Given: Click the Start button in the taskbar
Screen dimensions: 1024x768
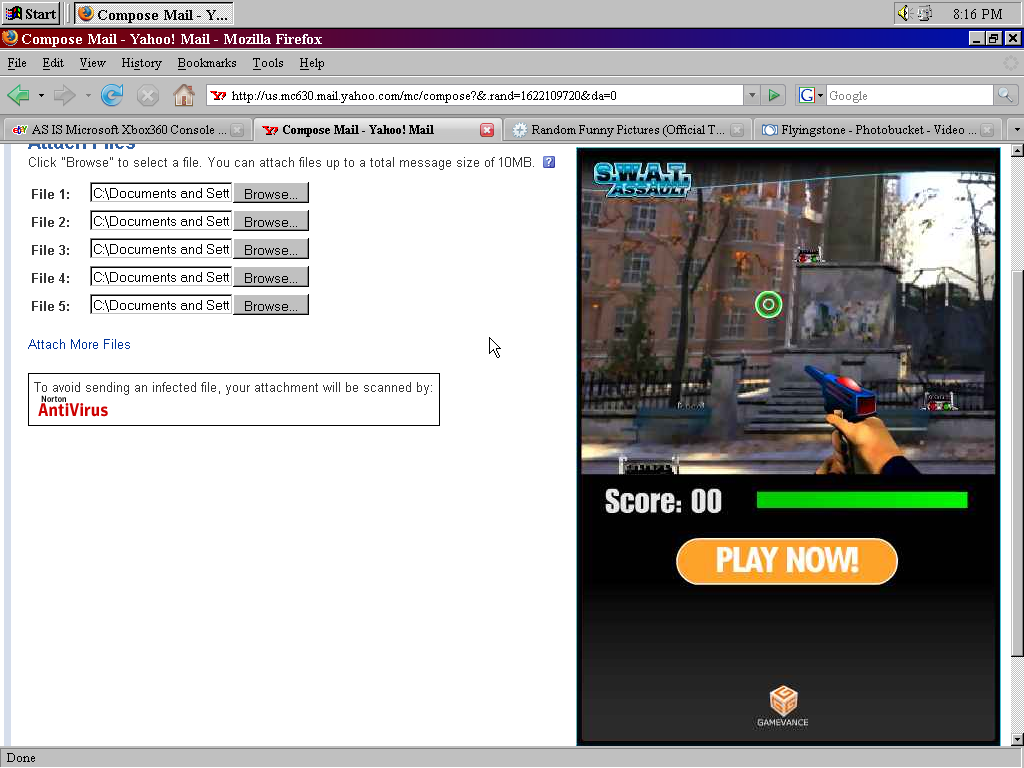Looking at the screenshot, I should 31,14.
